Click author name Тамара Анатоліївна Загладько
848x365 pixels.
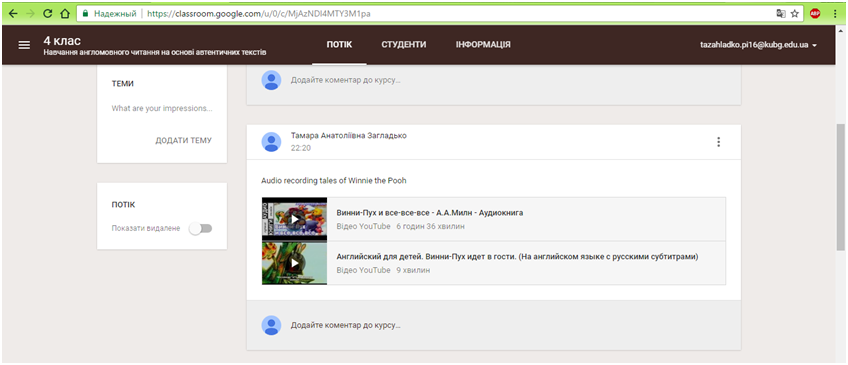tap(349, 136)
